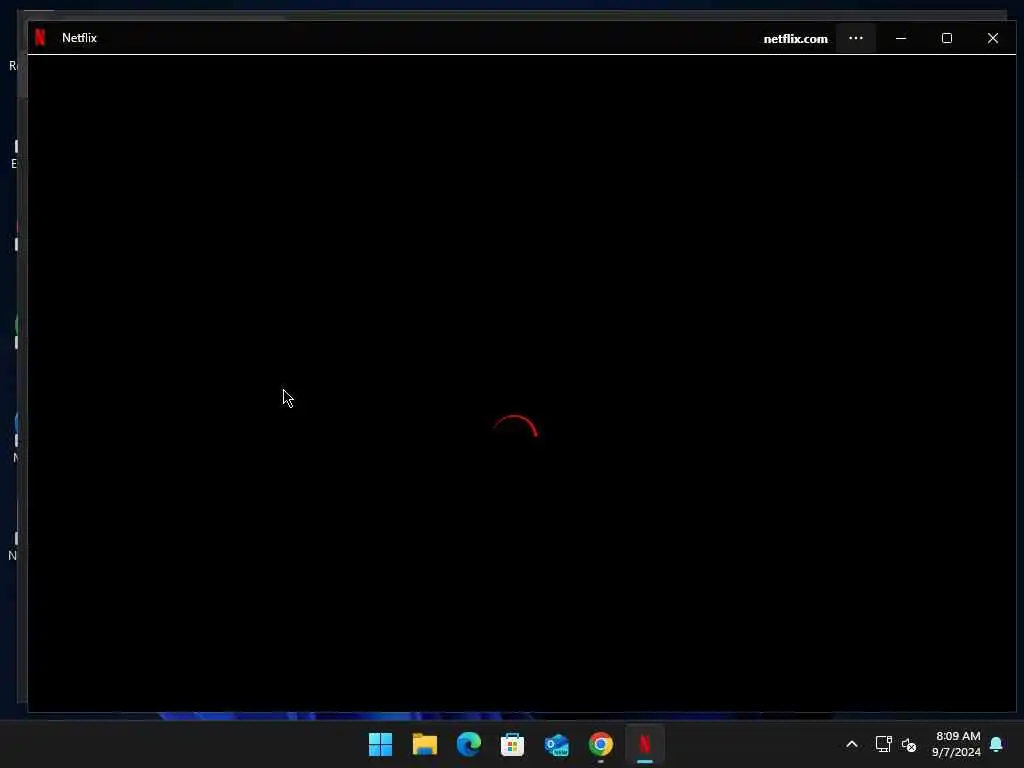Open the Windows Start menu
The image size is (1024, 768).
pos(380,744)
